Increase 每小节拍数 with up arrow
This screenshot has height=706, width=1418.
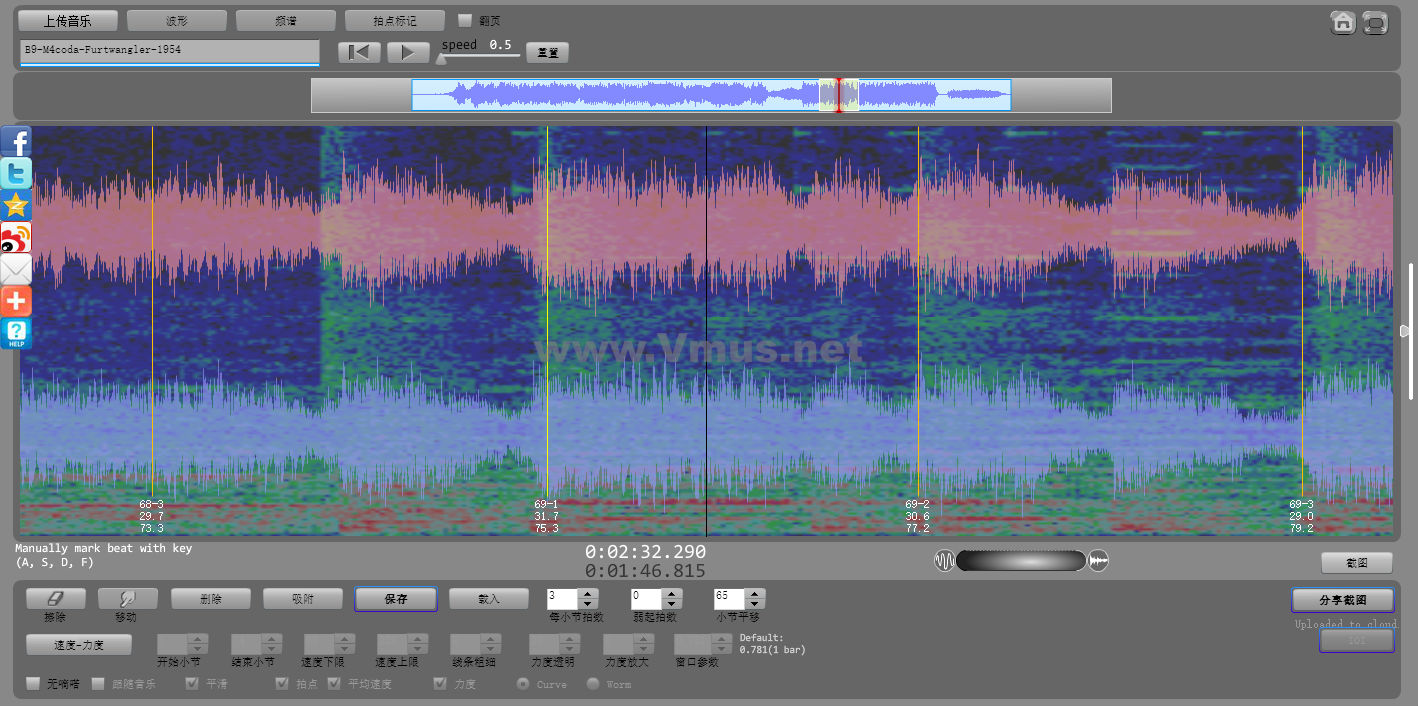589,594
